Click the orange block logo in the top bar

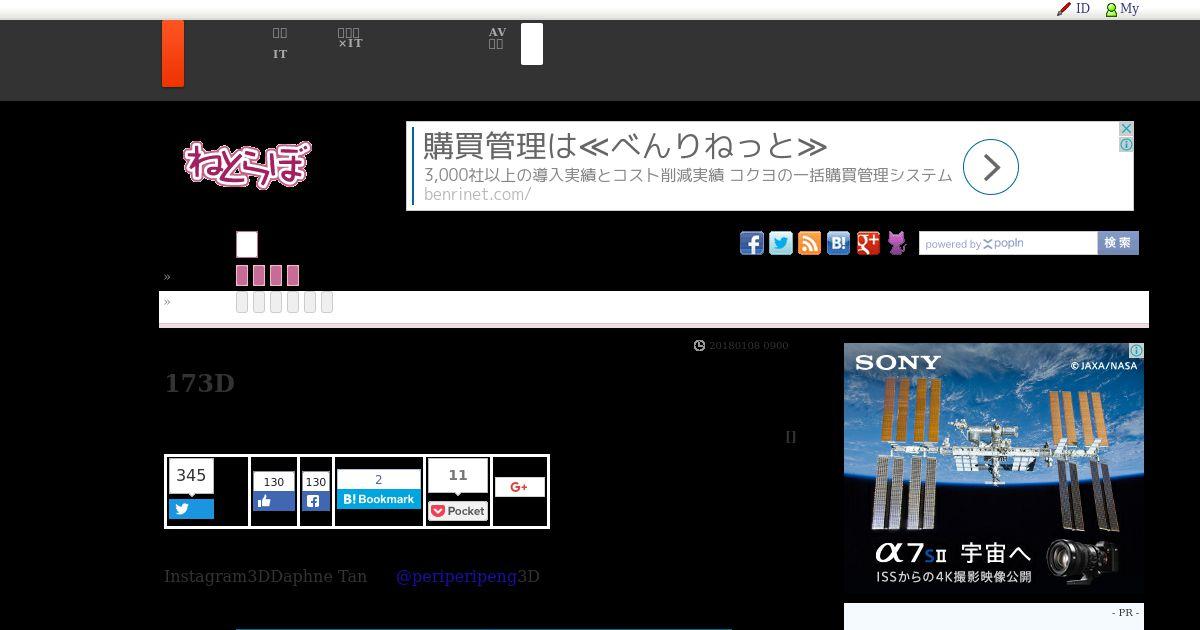(173, 53)
